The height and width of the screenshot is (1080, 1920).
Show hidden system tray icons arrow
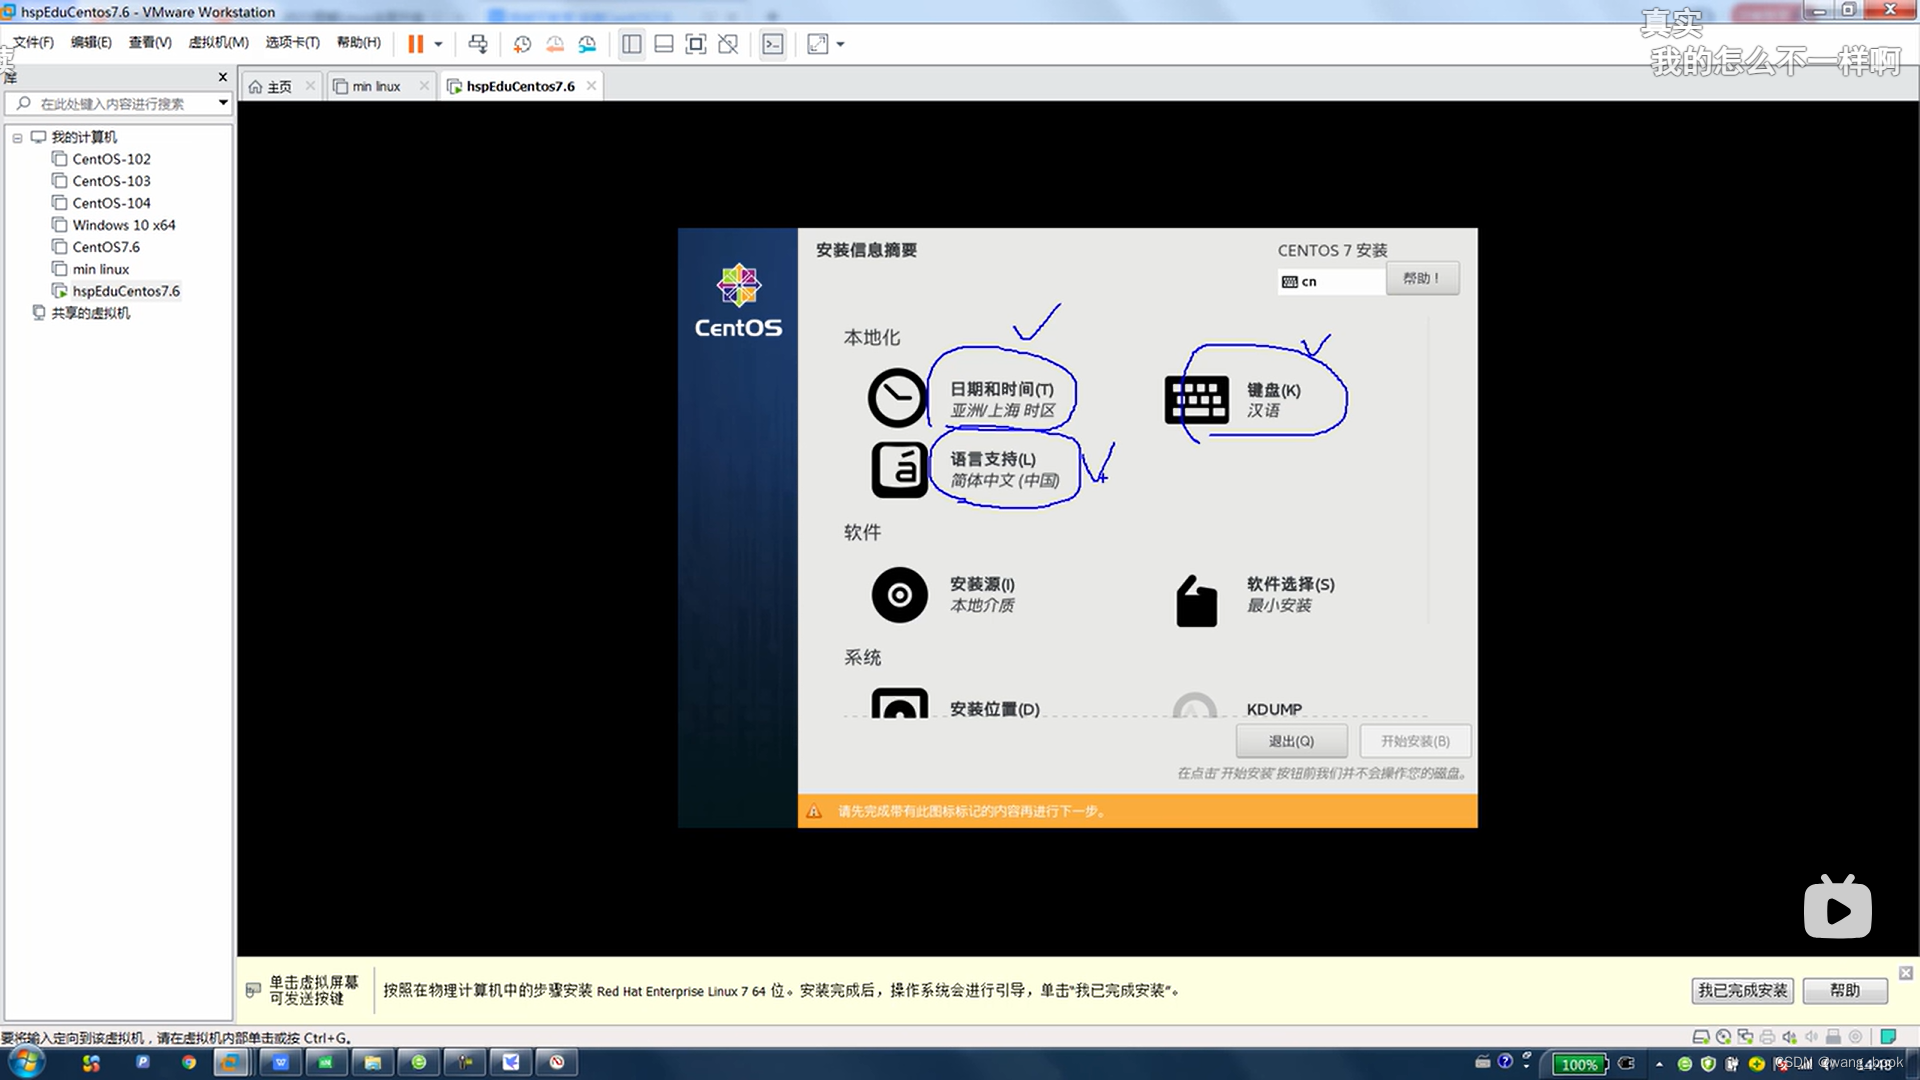1659,1064
